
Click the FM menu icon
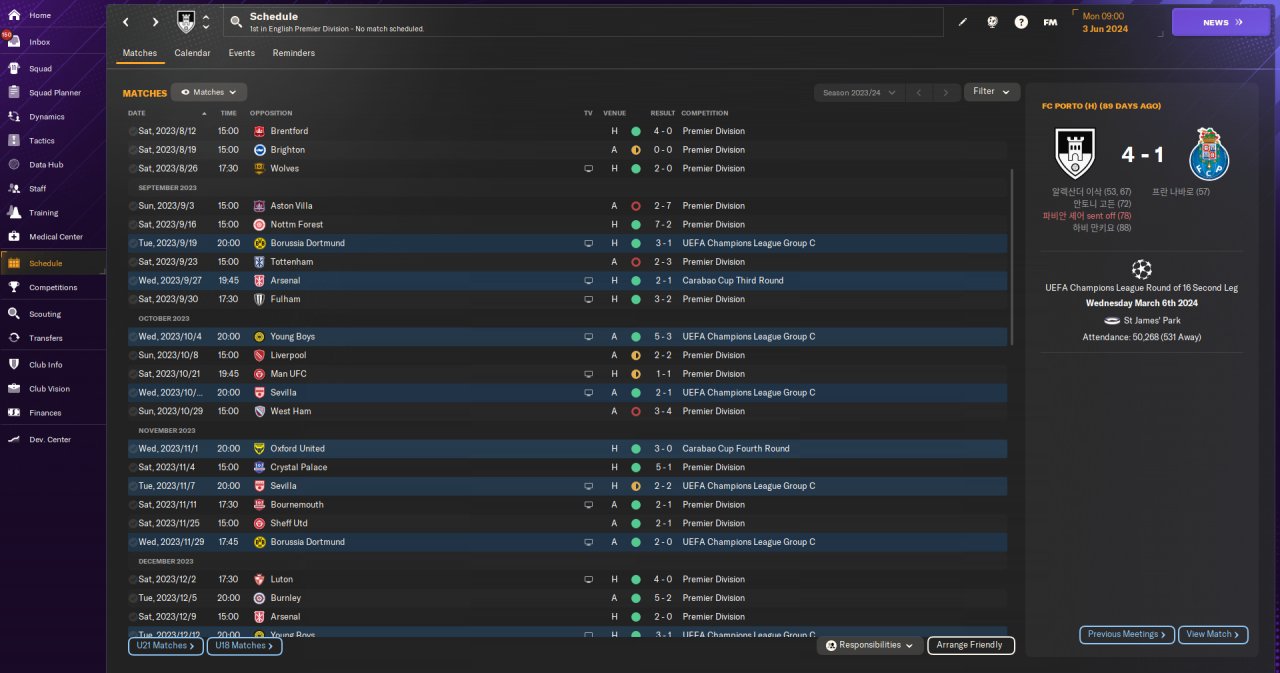[1050, 22]
